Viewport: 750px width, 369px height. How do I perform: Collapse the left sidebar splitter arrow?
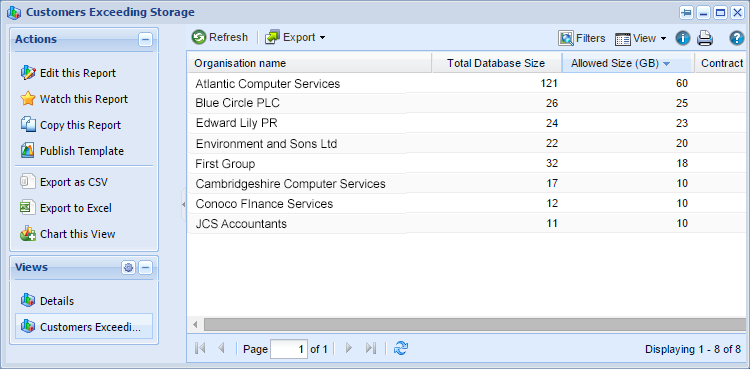pos(184,204)
